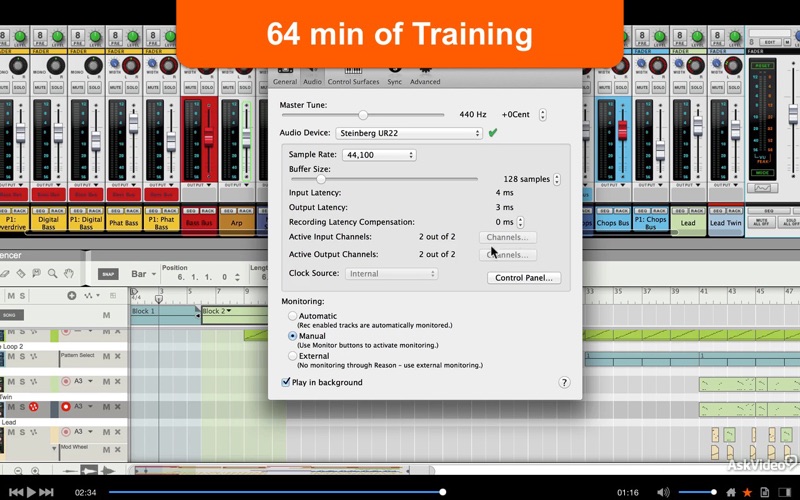Image resolution: width=800 pixels, height=500 pixels.
Task: Open the Sample Rate dropdown
Action: 379,155
